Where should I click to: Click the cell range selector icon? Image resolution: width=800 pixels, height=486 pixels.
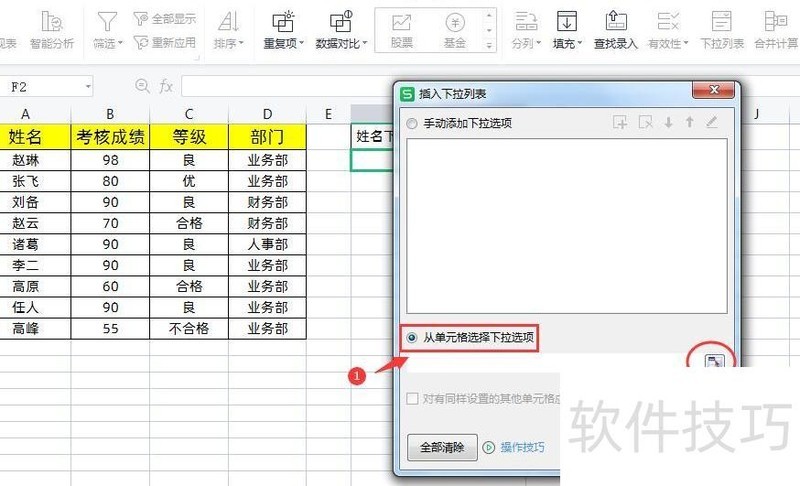pyautogui.click(x=714, y=361)
